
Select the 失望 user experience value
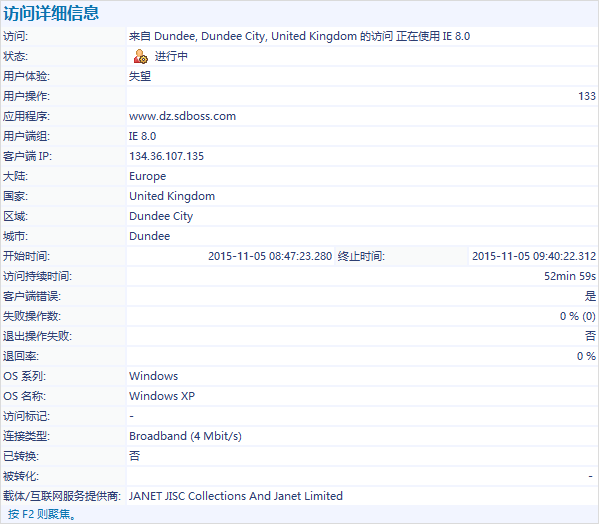pos(140,76)
